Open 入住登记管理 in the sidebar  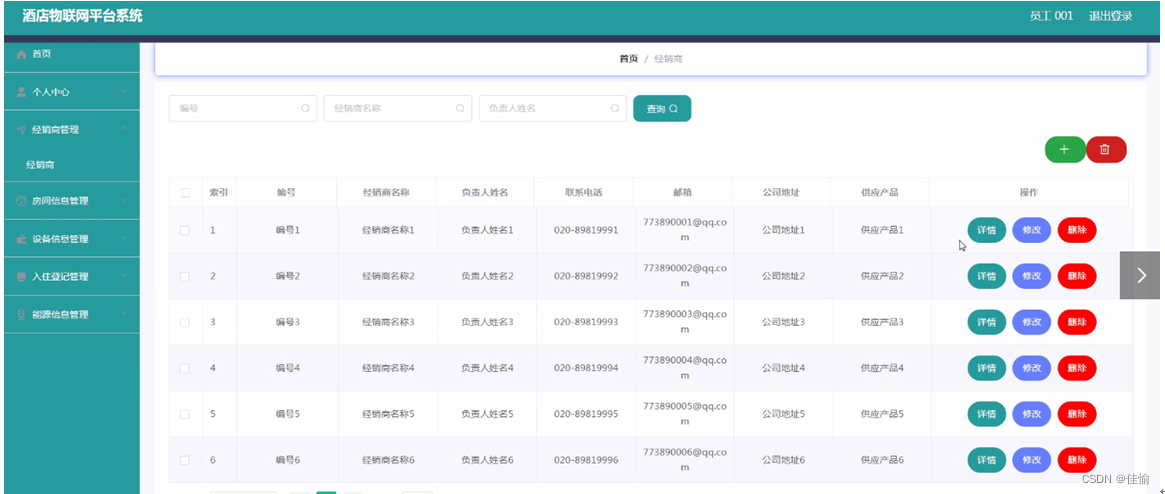pyautogui.click(x=72, y=277)
